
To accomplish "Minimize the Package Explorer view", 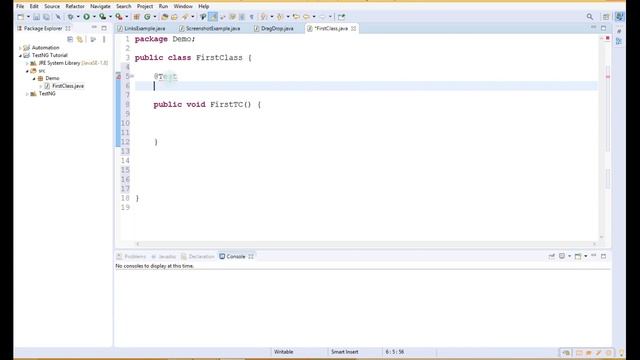I will click(94, 28).
